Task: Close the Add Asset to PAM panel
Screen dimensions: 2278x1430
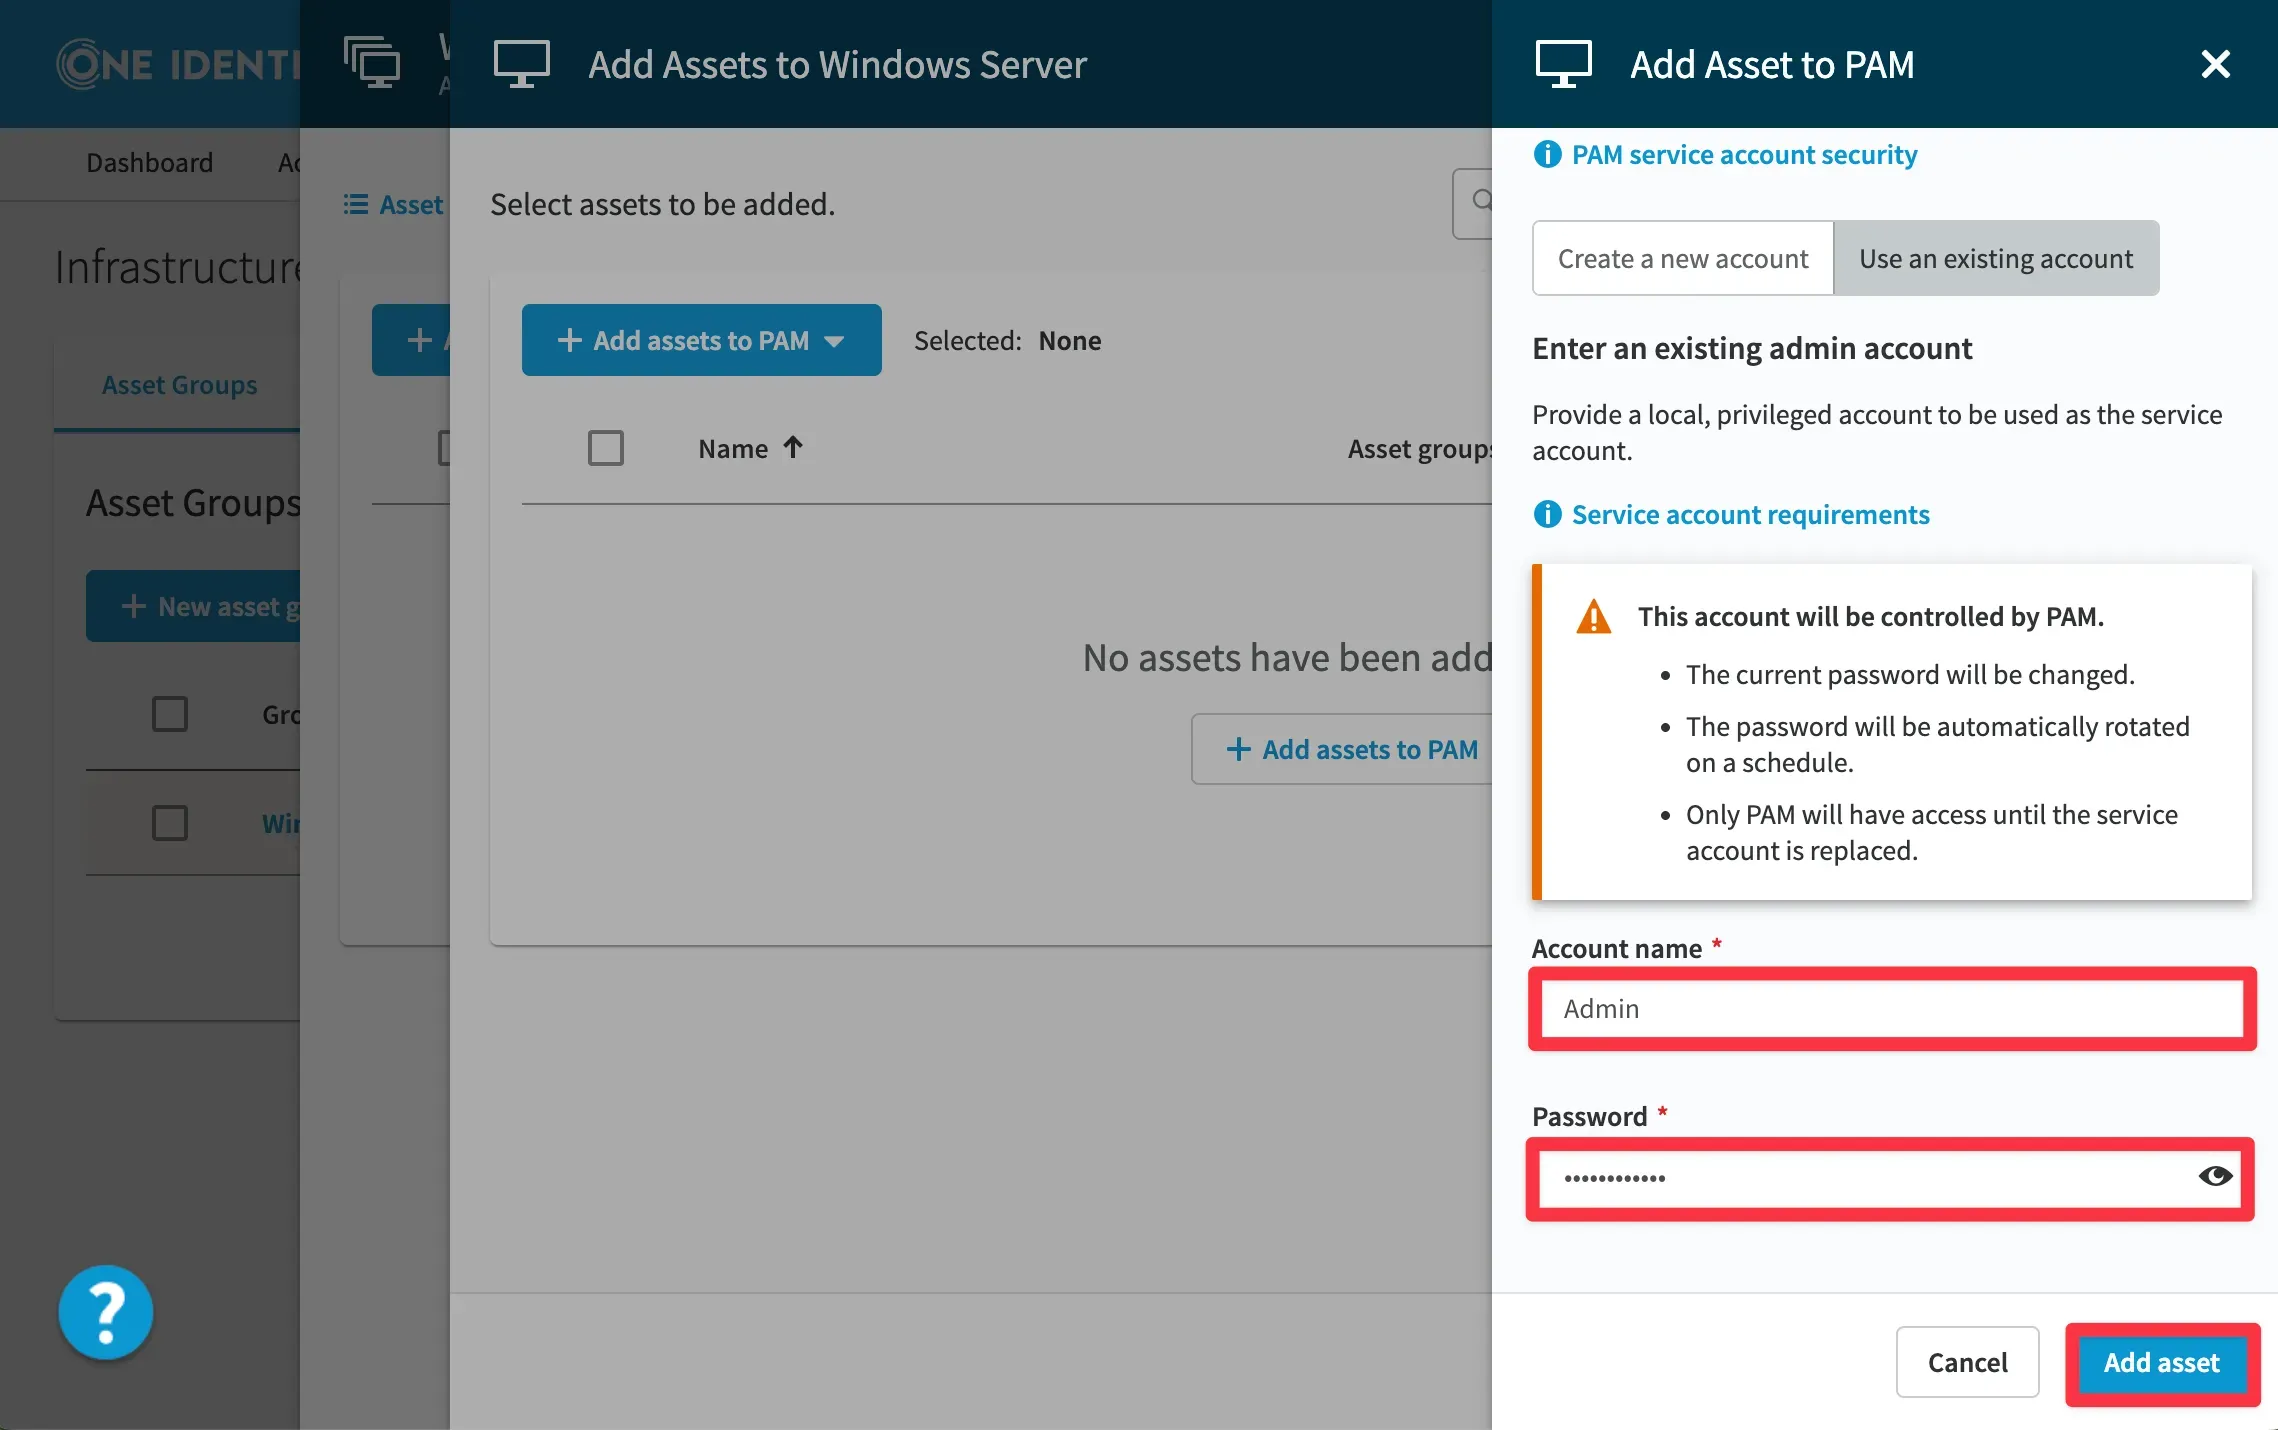Action: 2215,64
